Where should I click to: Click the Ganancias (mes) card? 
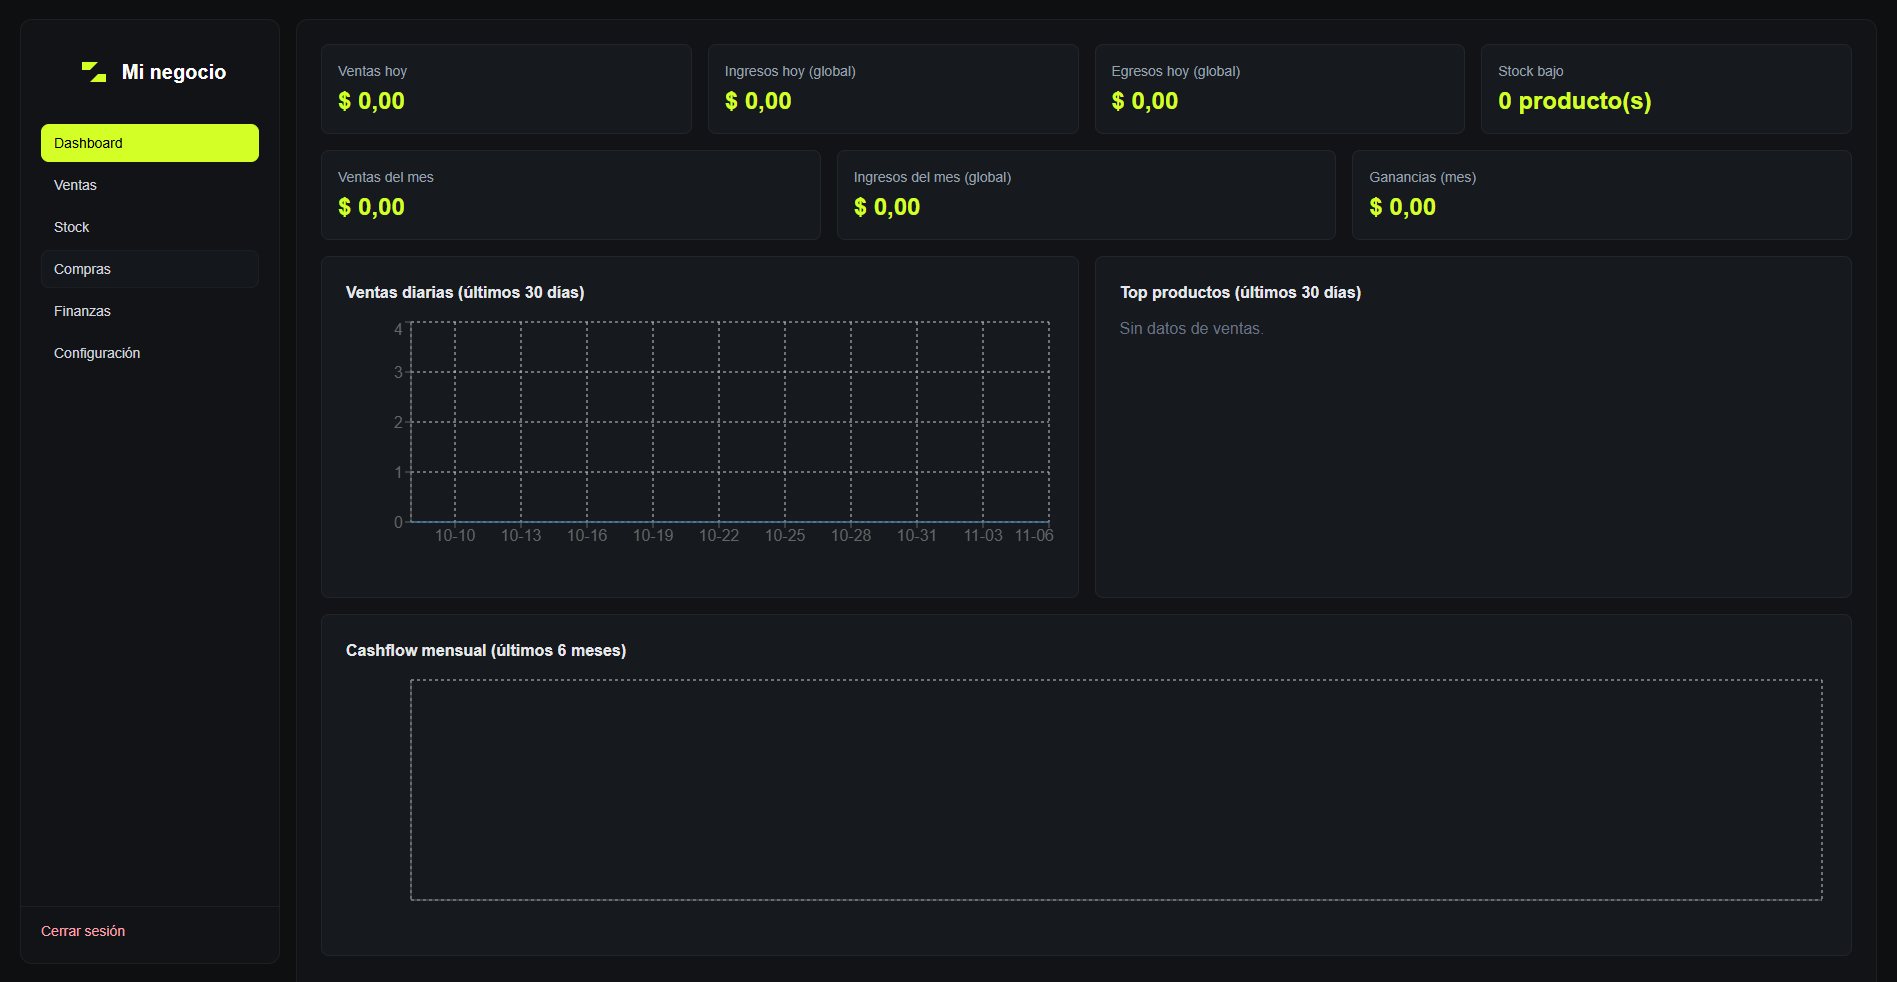point(1601,195)
